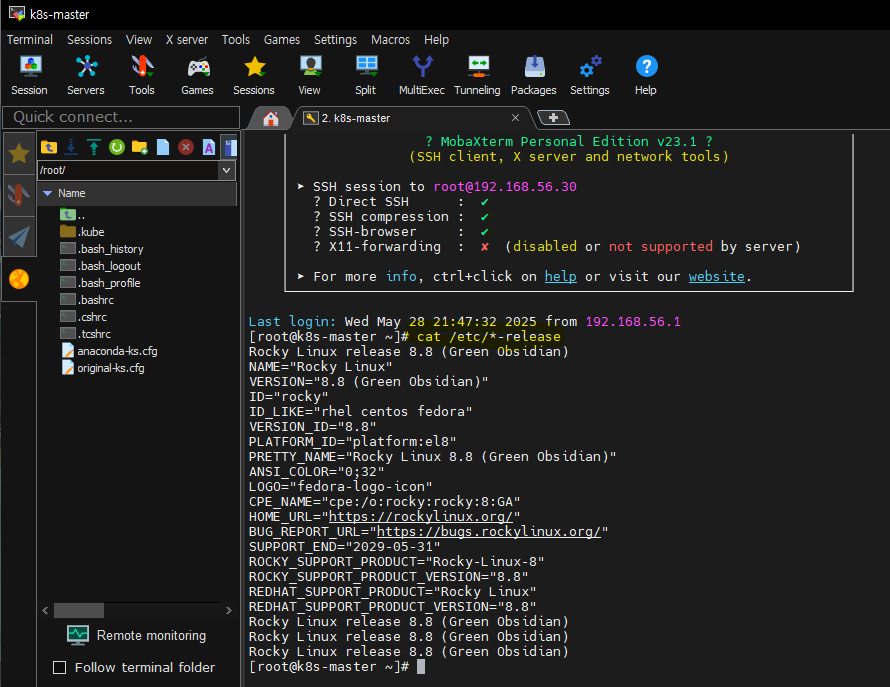Click the Quick connect input field
This screenshot has height=687, width=890.
[x=118, y=117]
